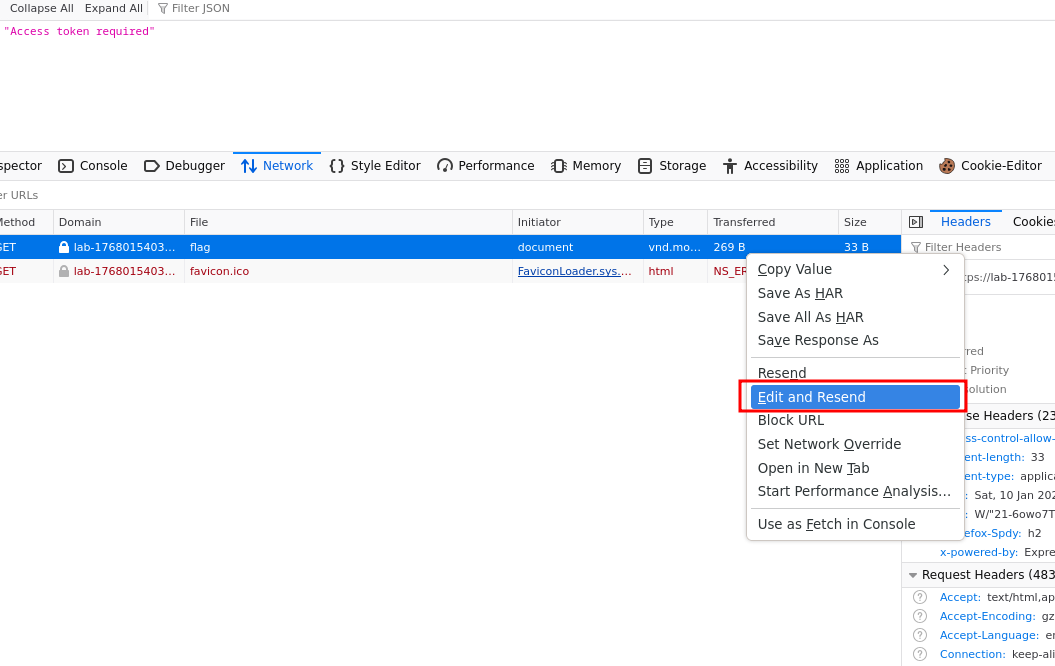This screenshot has width=1055, height=666.
Task: Click the Network up-down arrows icon
Action: [249, 166]
